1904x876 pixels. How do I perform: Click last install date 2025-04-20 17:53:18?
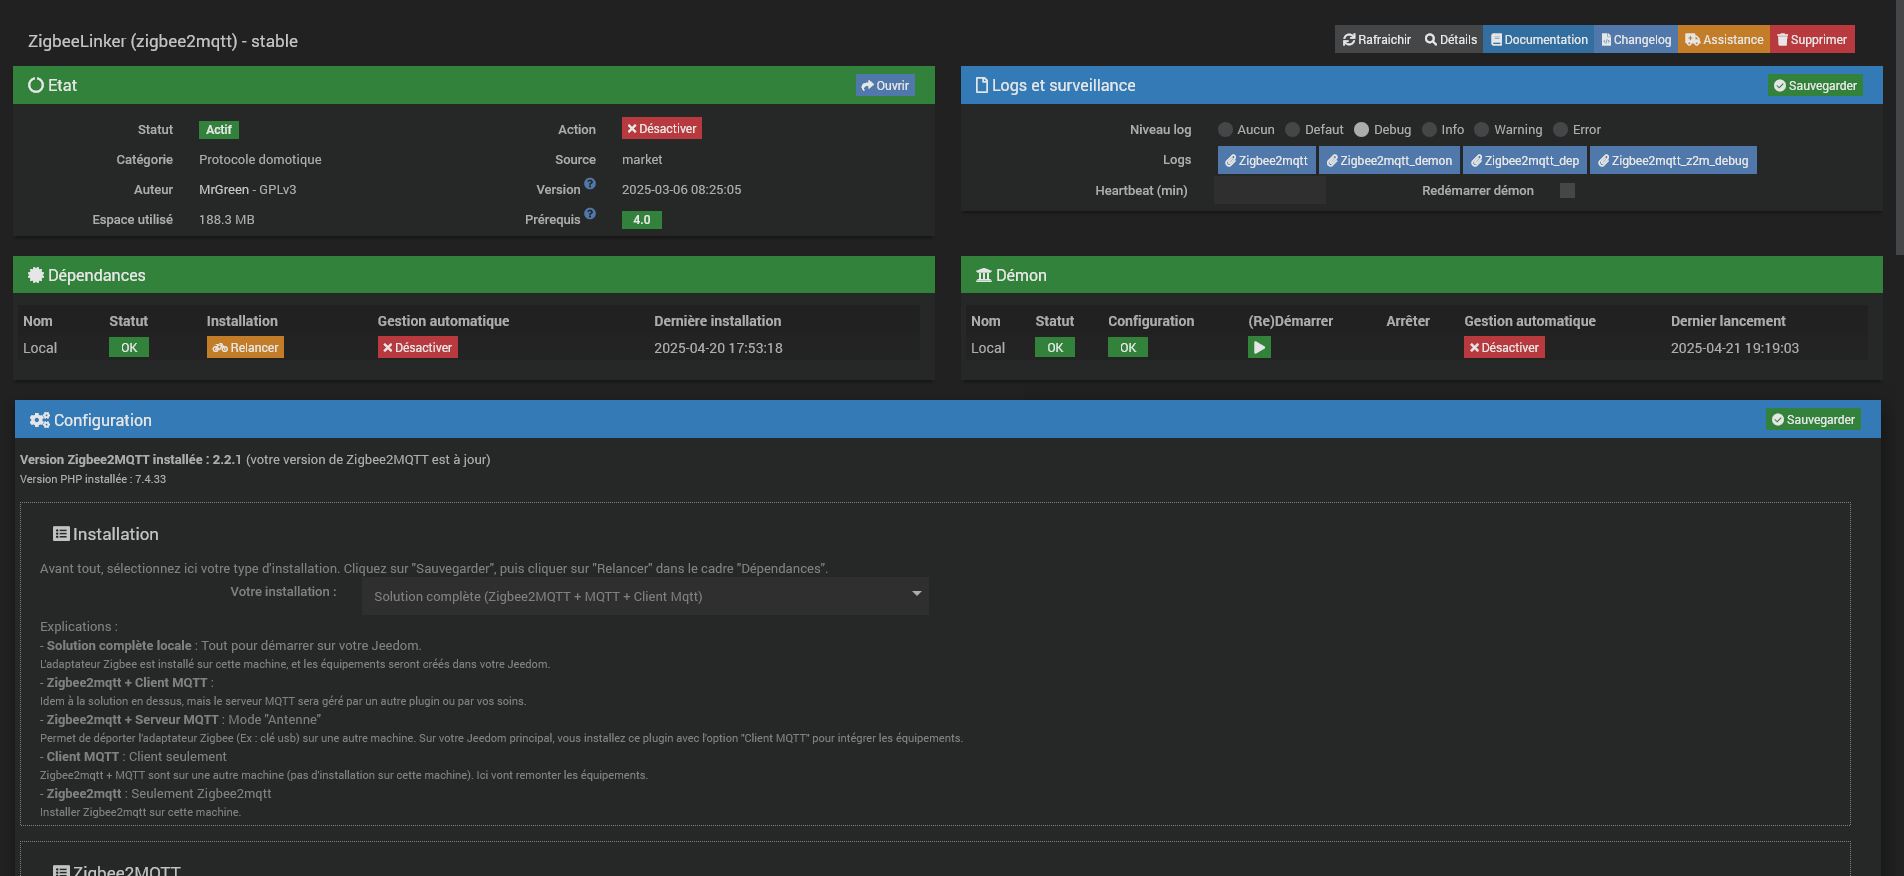coord(718,348)
